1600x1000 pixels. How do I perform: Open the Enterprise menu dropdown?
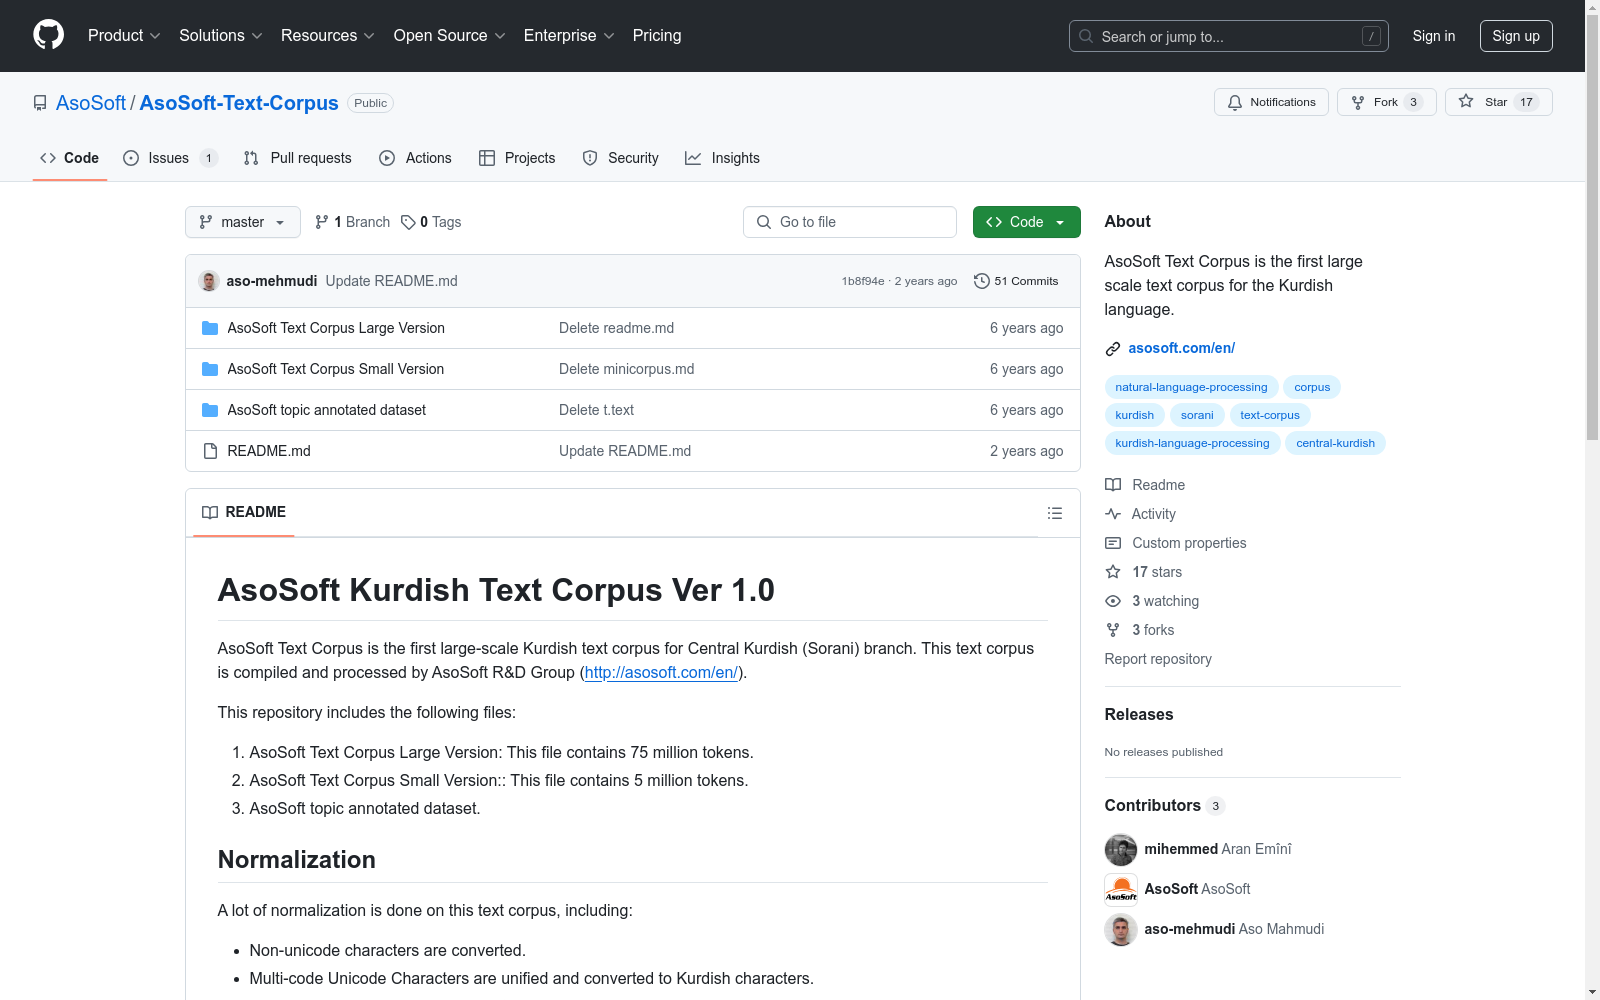(569, 36)
